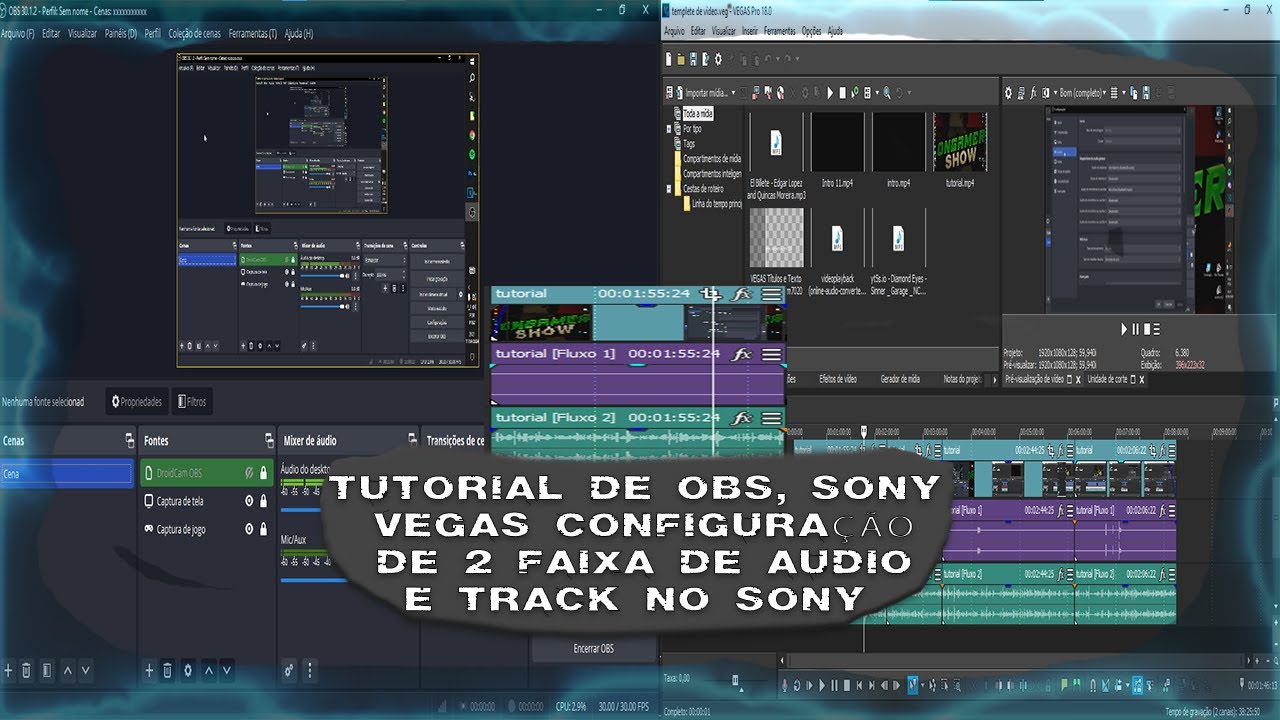Screen dimensions: 1280x720
Task: Open Inserir menu in VEGAS Pro
Action: coord(750,31)
